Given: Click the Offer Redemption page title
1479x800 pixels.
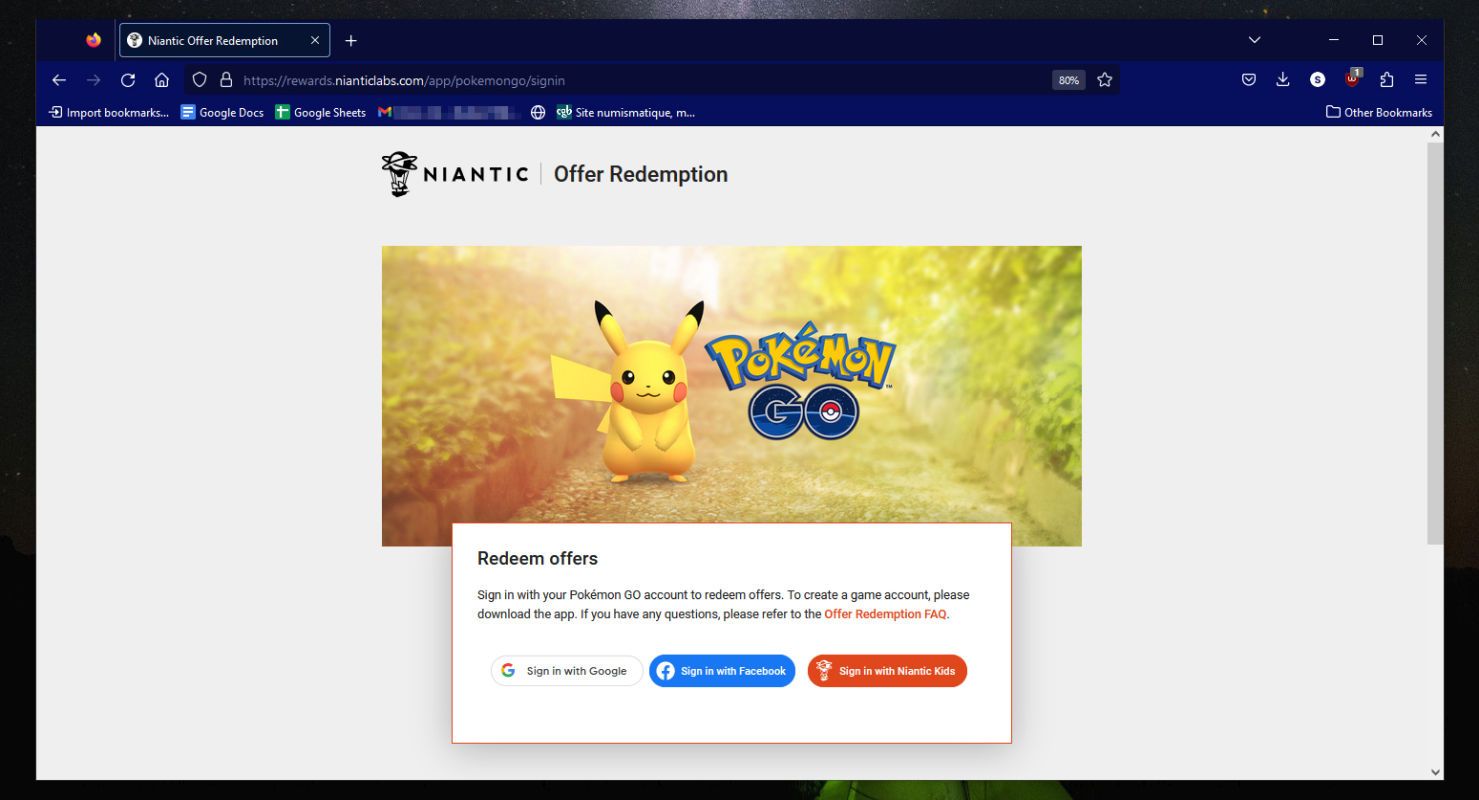Looking at the screenshot, I should click(x=641, y=174).
